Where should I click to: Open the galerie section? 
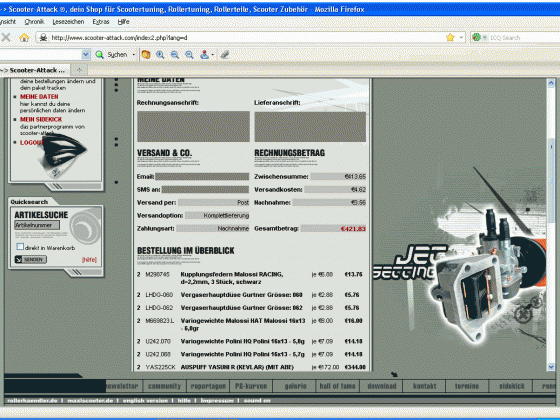tap(295, 386)
